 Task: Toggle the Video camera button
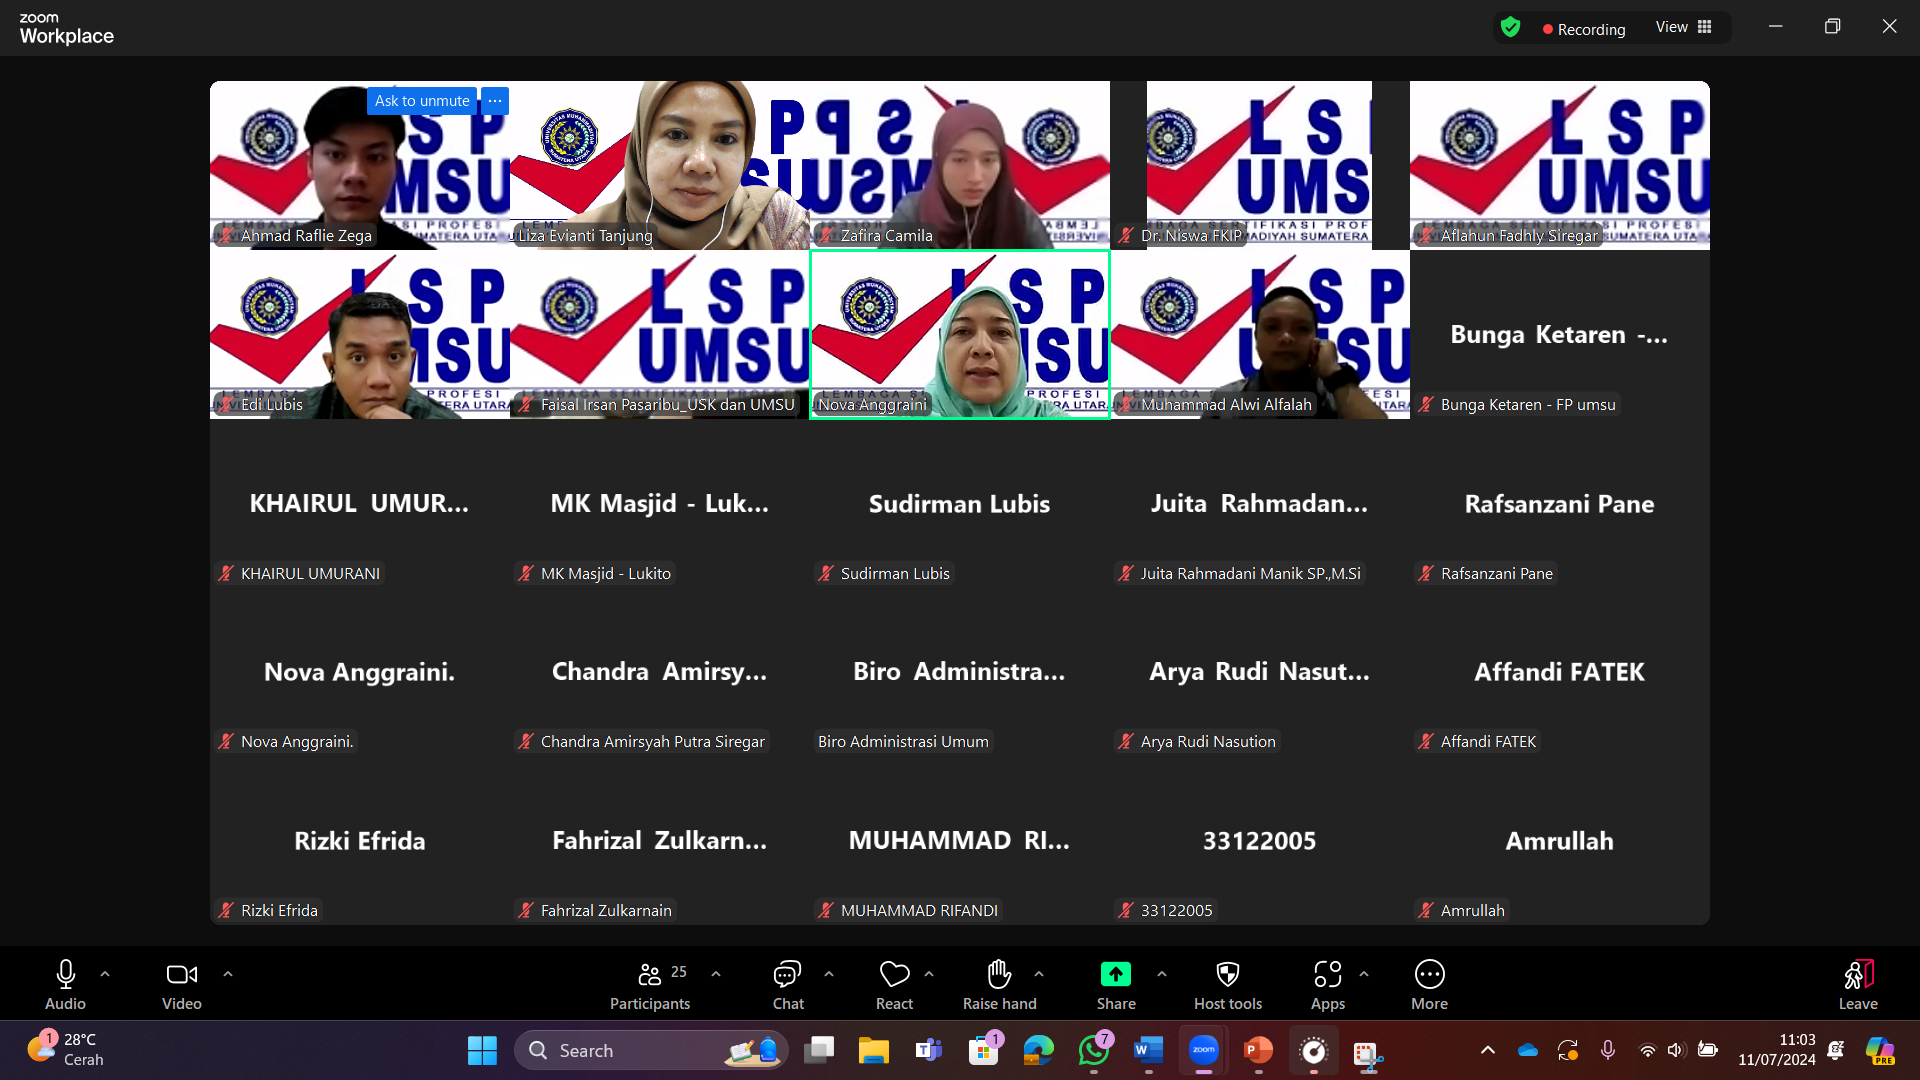(182, 985)
